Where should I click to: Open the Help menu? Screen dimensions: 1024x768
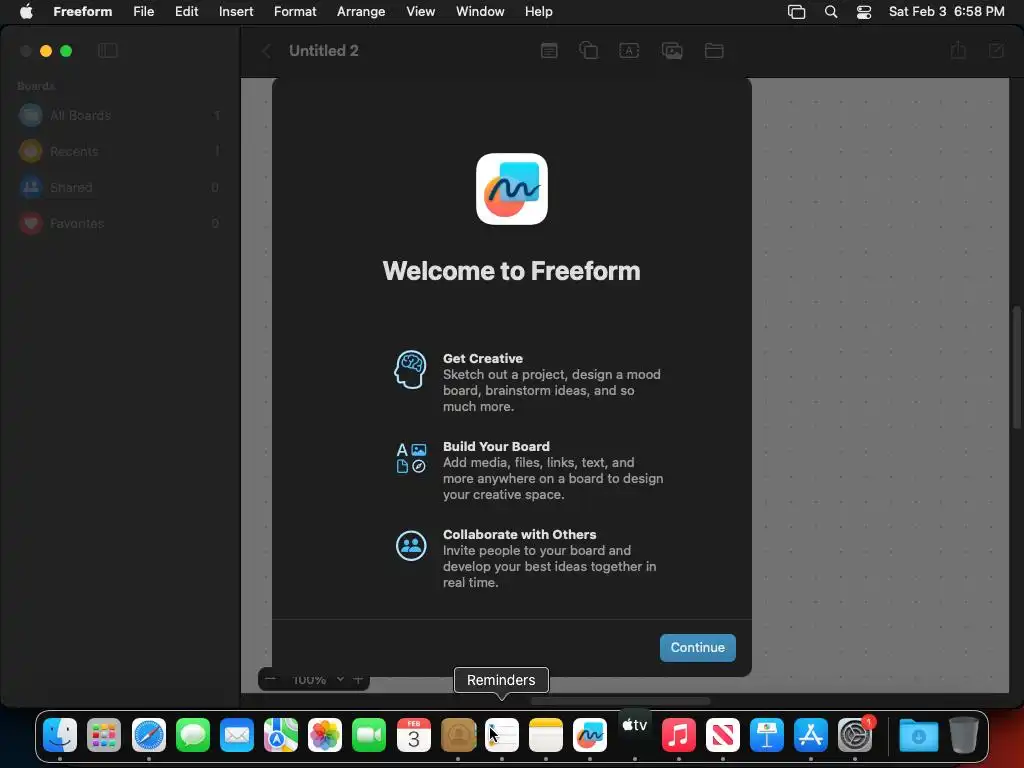[538, 12]
